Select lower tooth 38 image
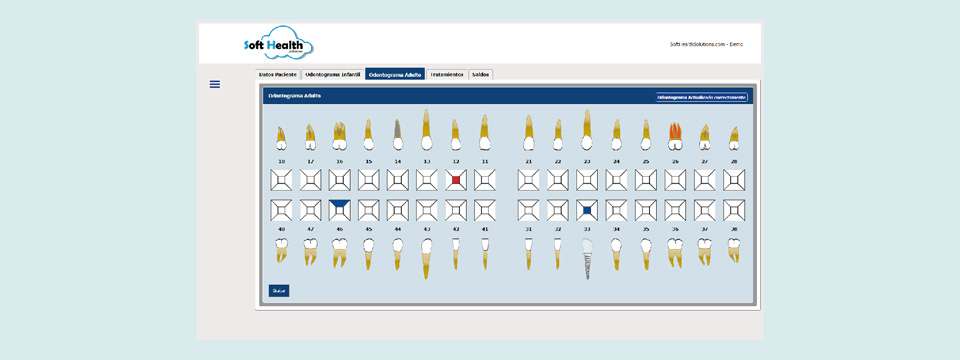This screenshot has width=960, height=360. 733,250
